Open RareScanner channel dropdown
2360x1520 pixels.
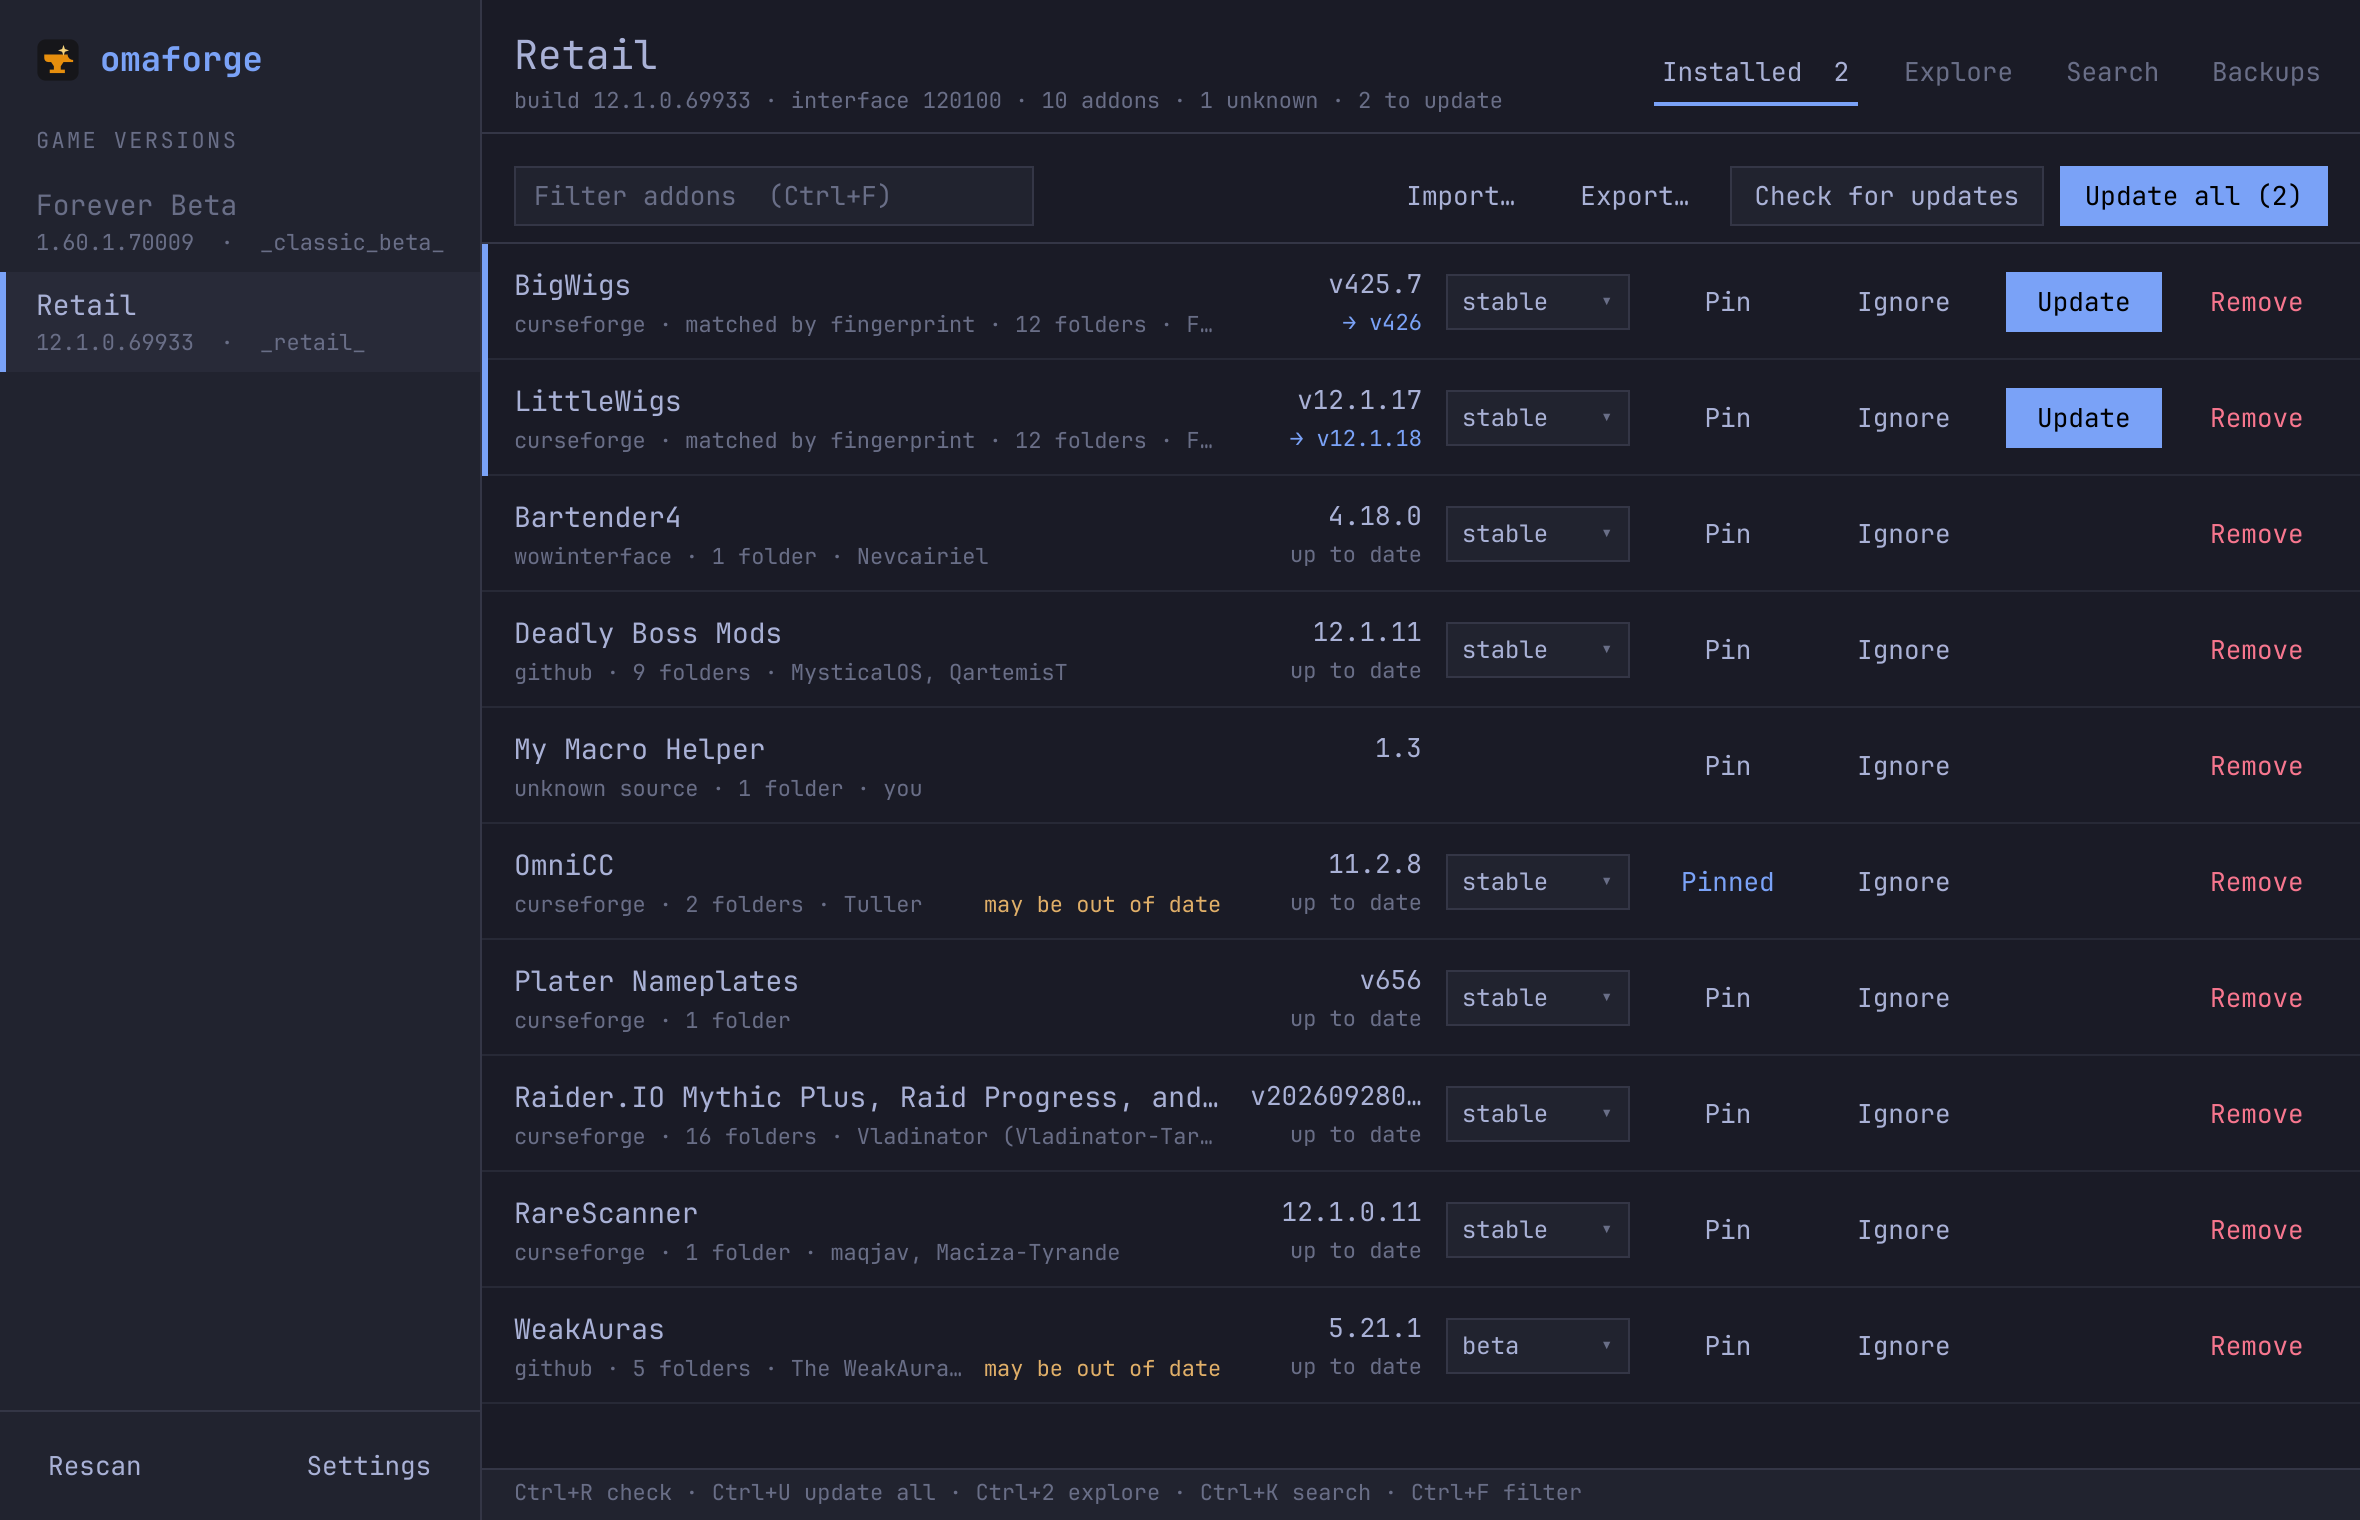pyautogui.click(x=1537, y=1230)
